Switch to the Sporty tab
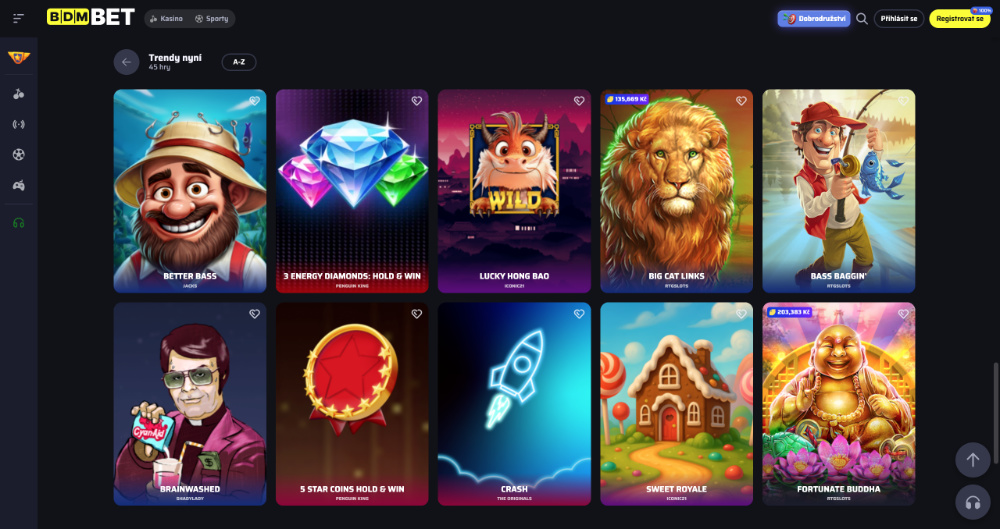This screenshot has height=529, width=1000. coord(212,19)
